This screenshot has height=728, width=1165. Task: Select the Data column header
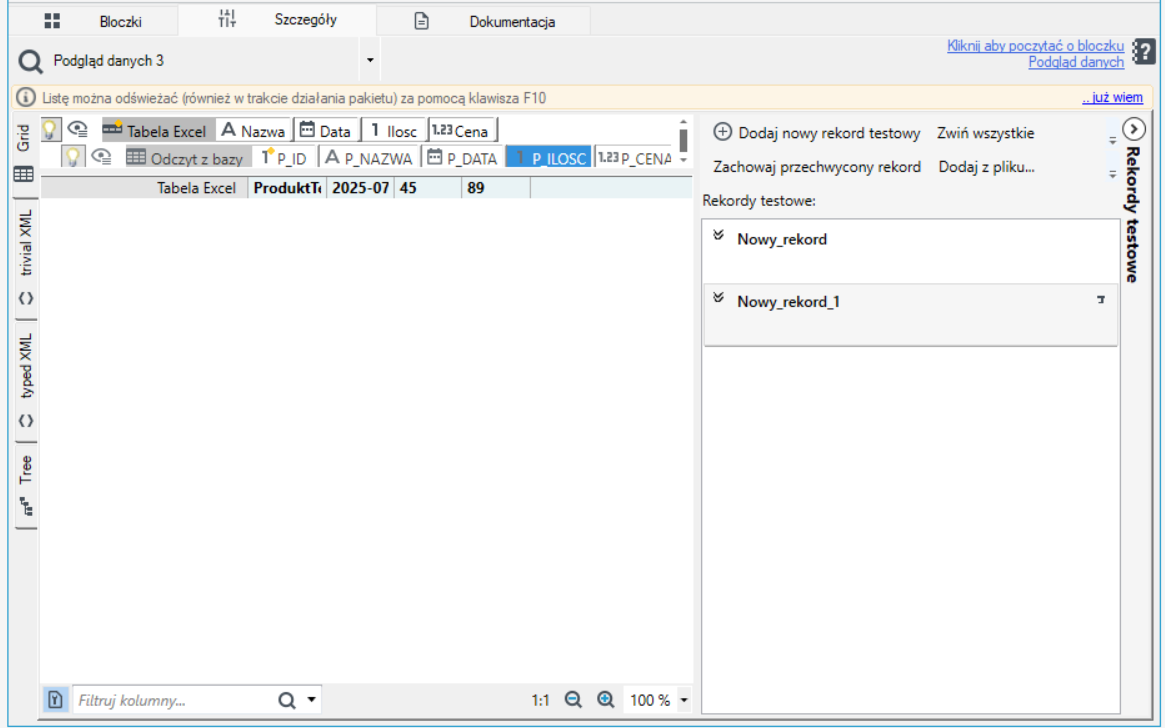point(325,131)
